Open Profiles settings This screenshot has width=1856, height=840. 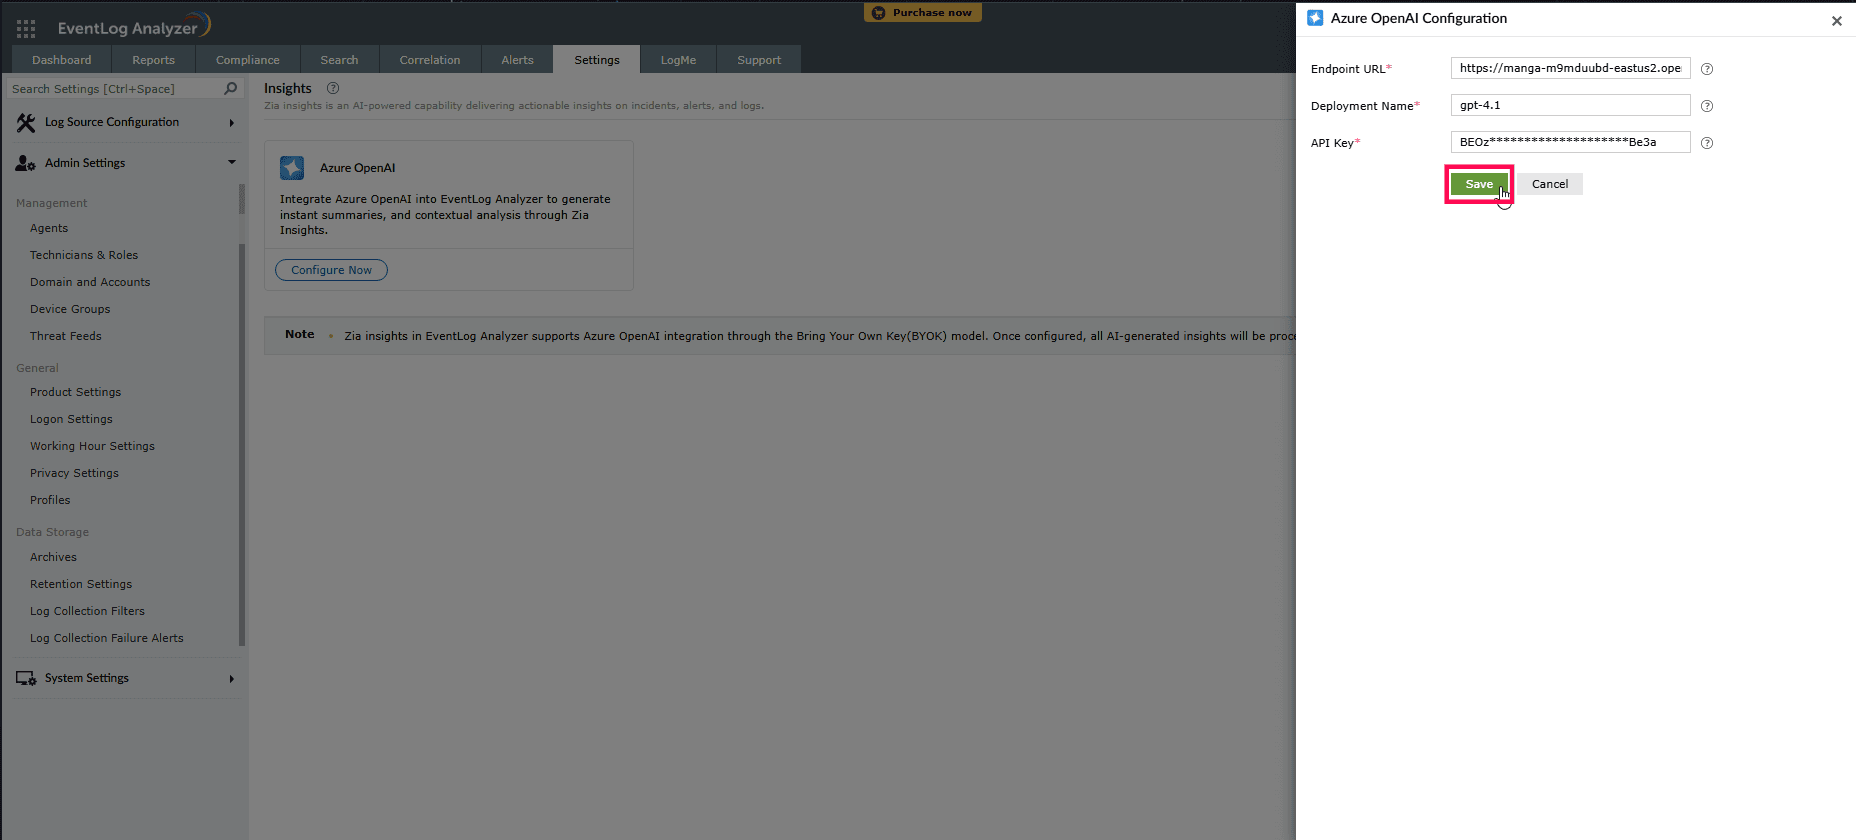point(50,500)
